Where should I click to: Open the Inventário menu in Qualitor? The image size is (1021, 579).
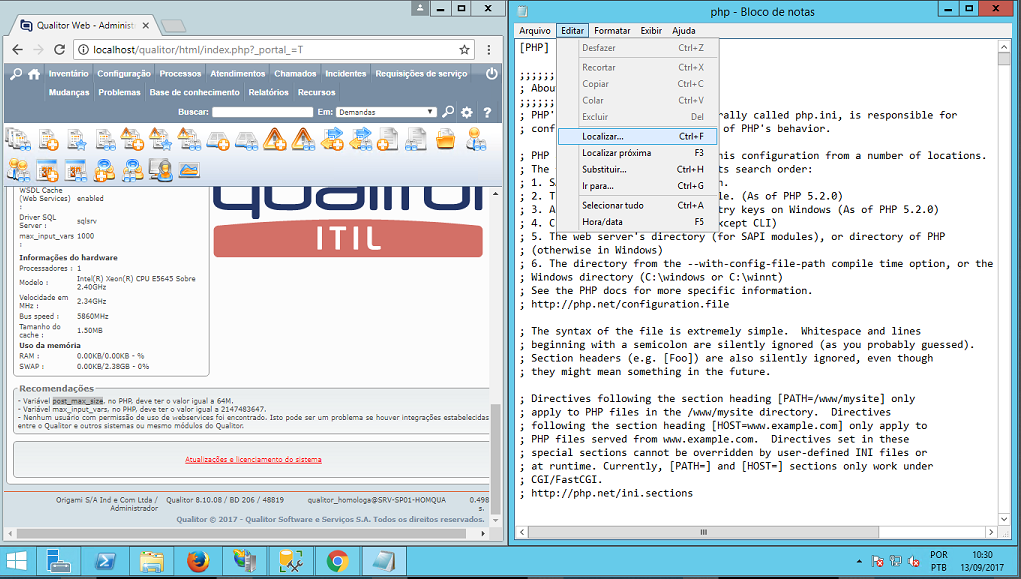(x=68, y=74)
